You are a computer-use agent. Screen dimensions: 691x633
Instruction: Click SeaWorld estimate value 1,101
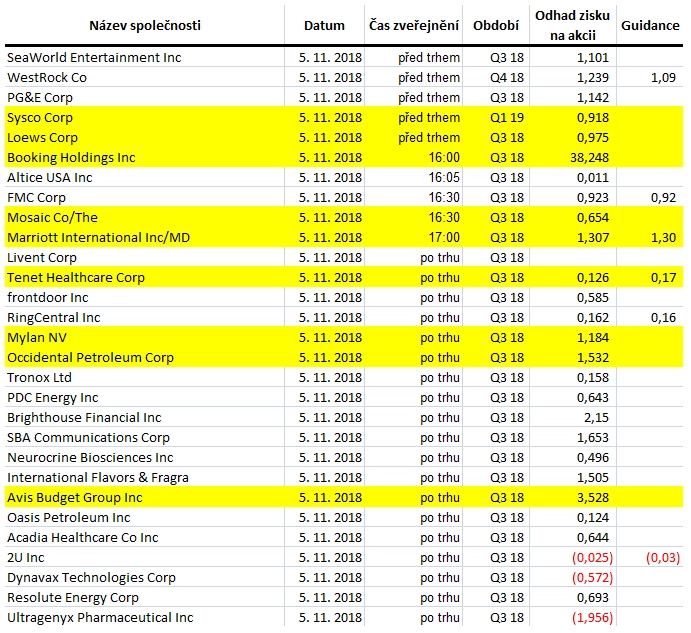pyautogui.click(x=593, y=57)
